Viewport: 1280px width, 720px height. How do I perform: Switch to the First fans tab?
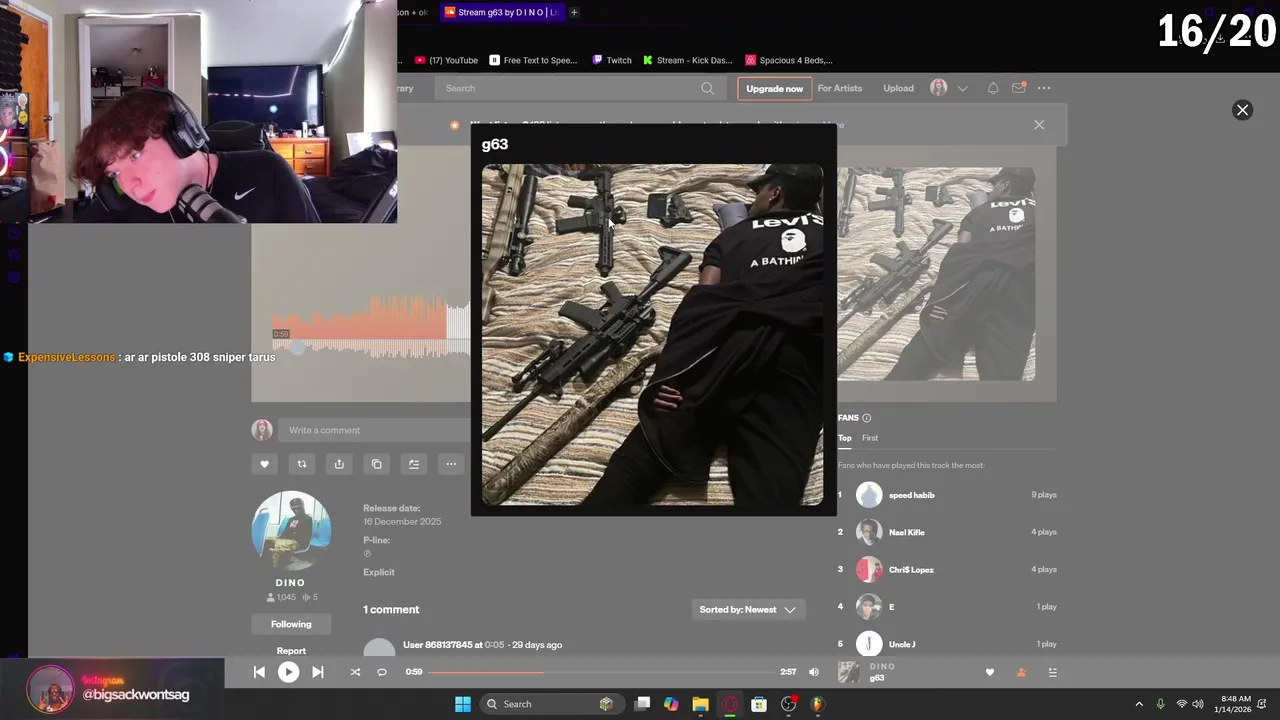[x=870, y=438]
